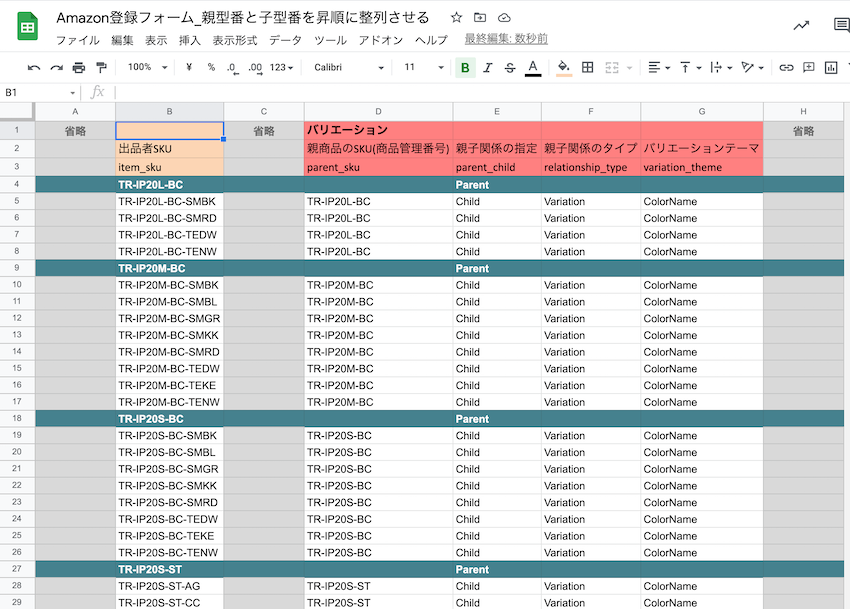Viewport: 850px width, 609px height.
Task: Open the データ menu
Action: (x=285, y=40)
